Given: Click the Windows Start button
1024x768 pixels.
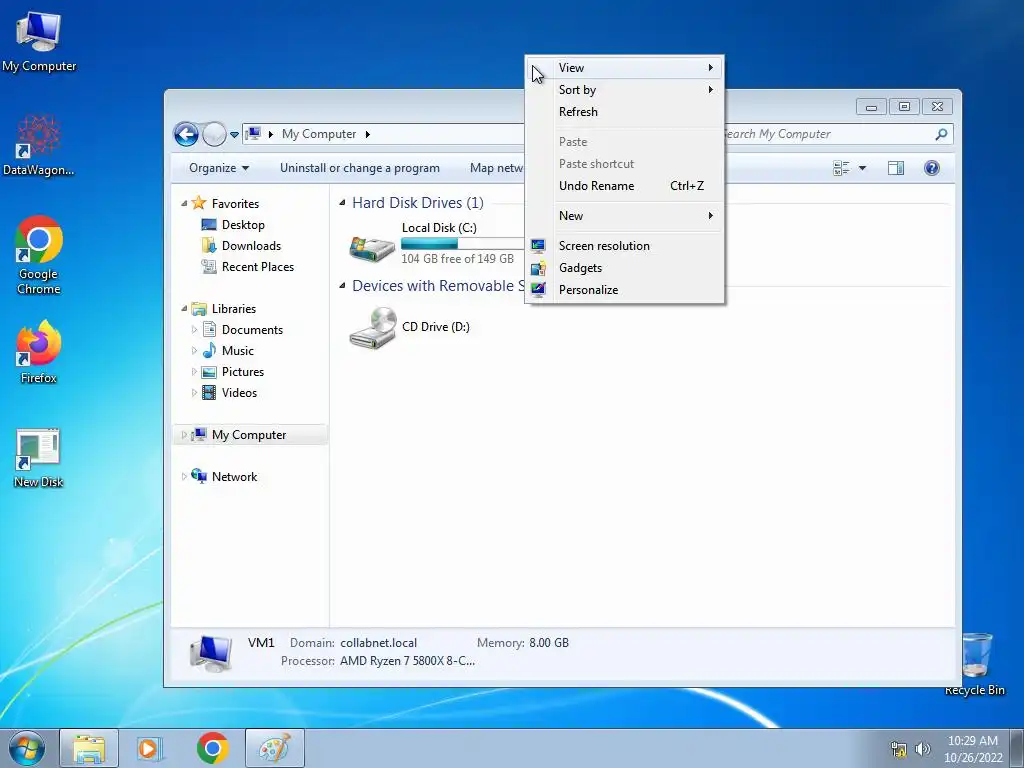Looking at the screenshot, I should click(27, 748).
